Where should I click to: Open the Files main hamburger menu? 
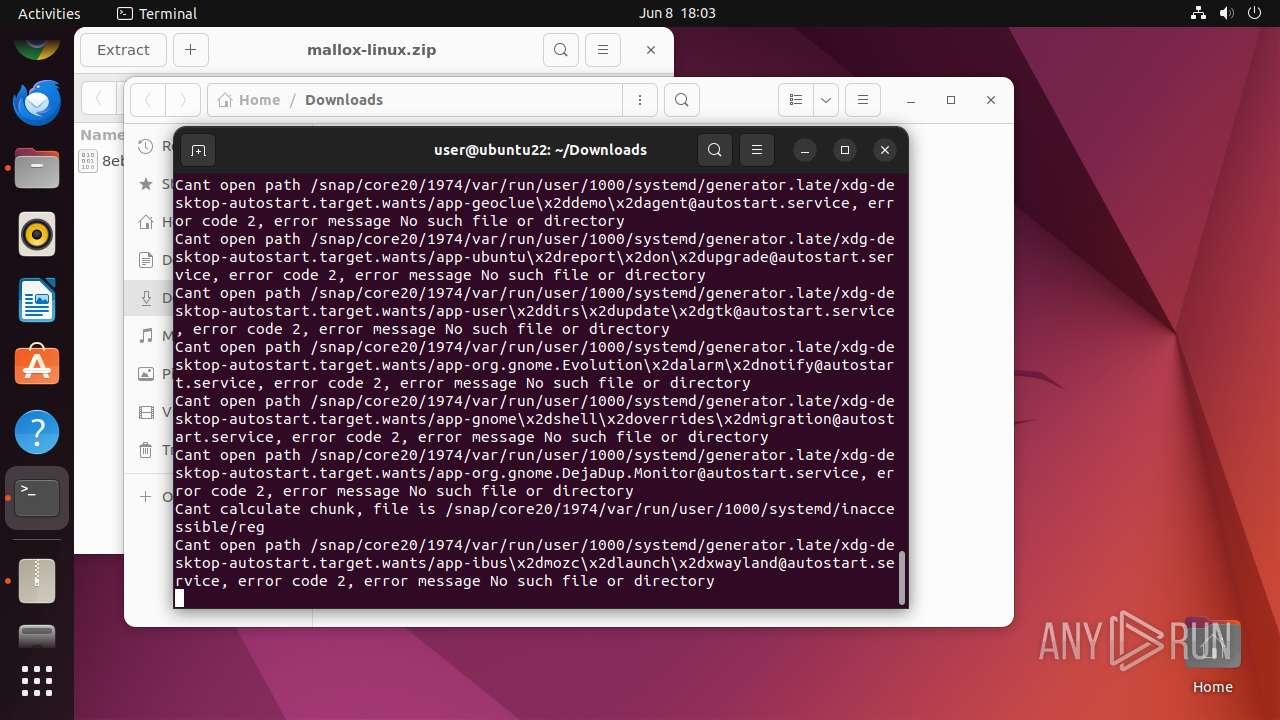coord(862,100)
